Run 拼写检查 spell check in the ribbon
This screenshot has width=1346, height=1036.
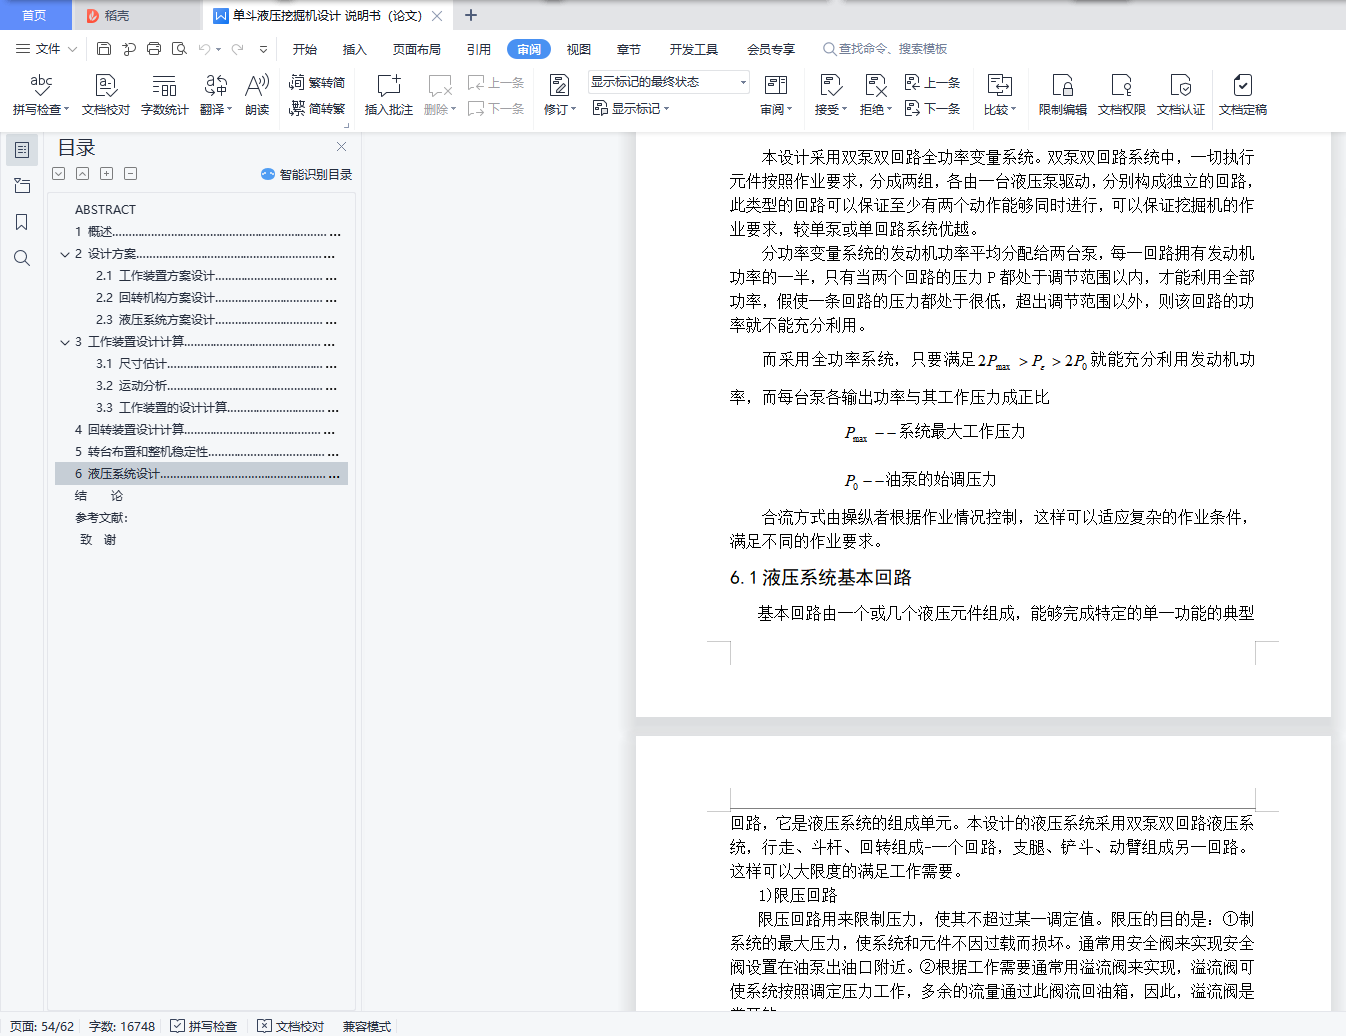[x=40, y=95]
